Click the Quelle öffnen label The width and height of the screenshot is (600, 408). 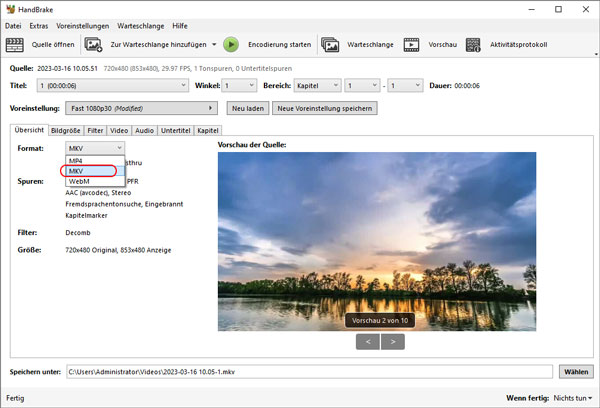(x=53, y=45)
